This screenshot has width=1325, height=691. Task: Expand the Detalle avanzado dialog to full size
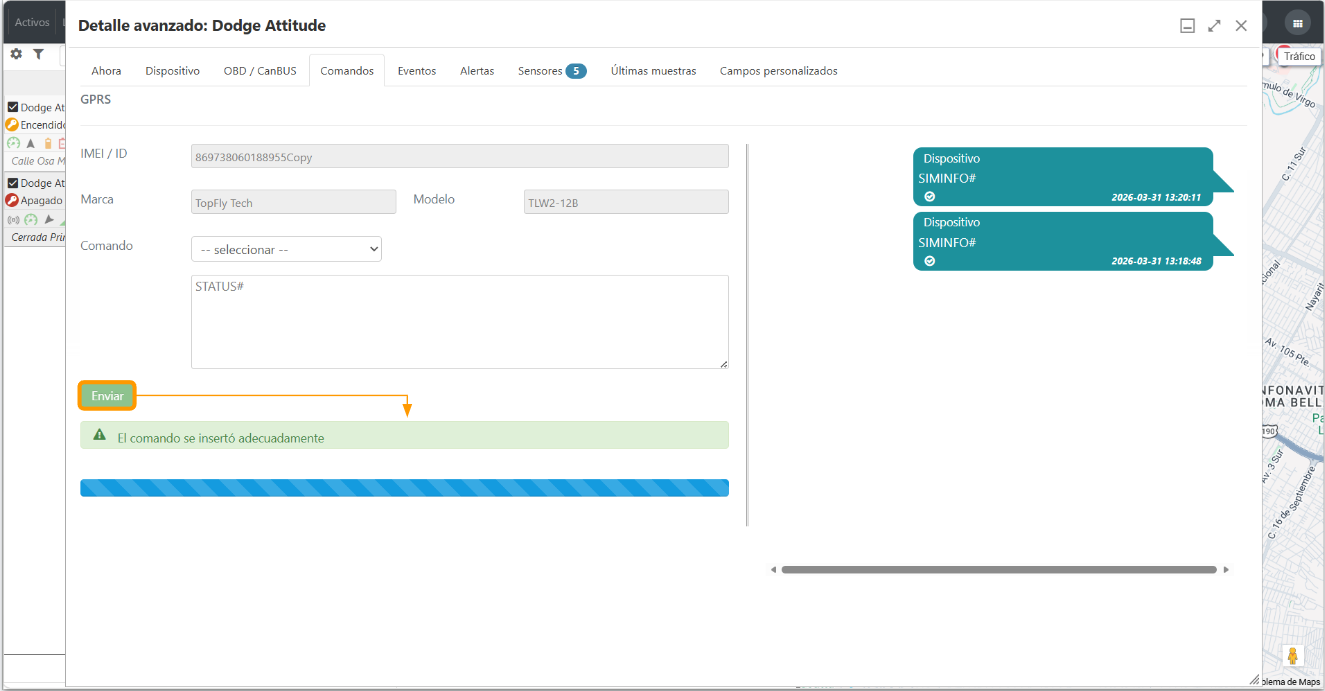click(1214, 26)
